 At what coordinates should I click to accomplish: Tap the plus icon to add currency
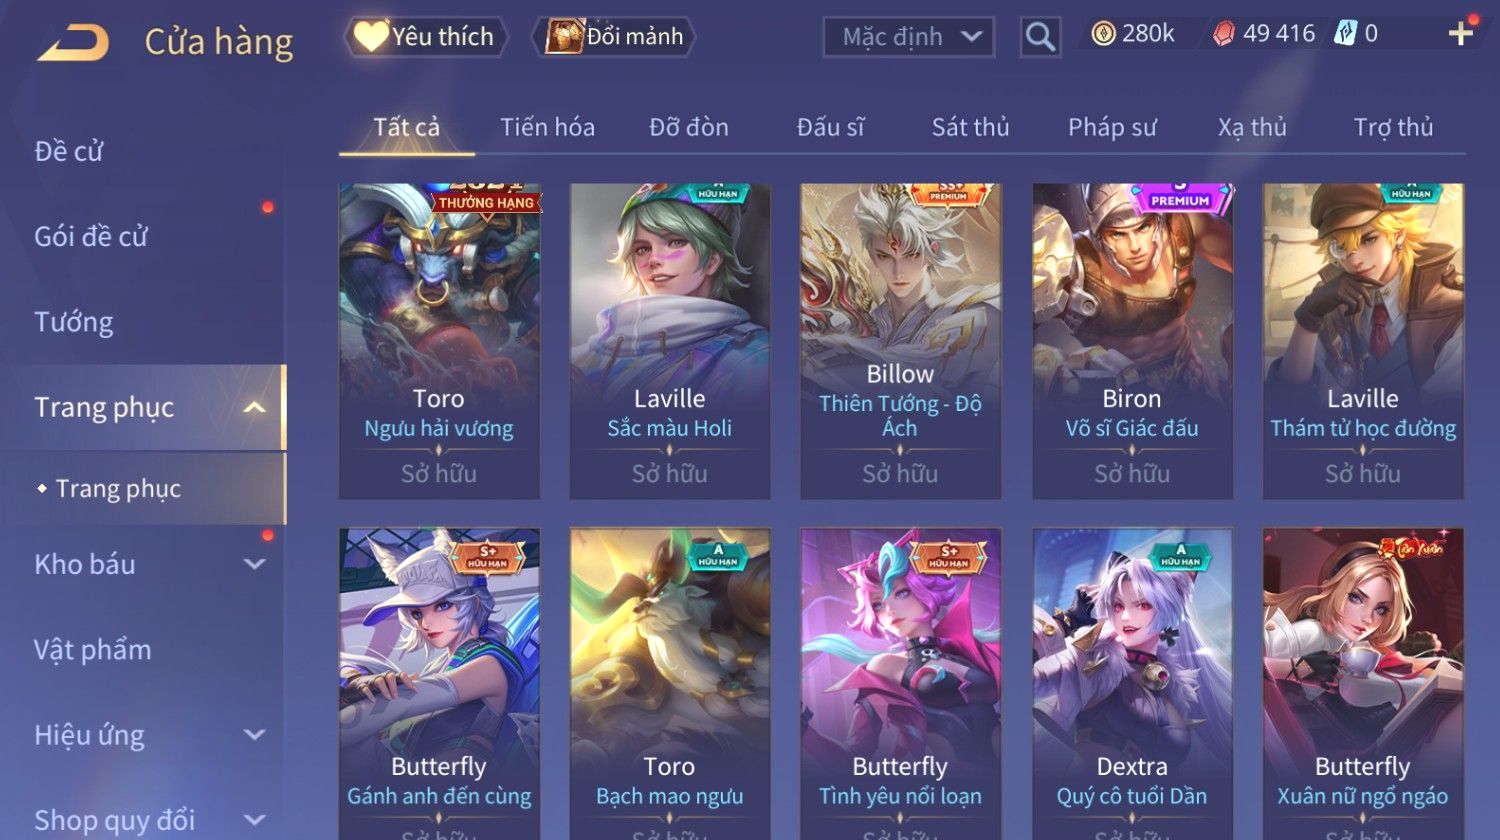pyautogui.click(x=1460, y=34)
